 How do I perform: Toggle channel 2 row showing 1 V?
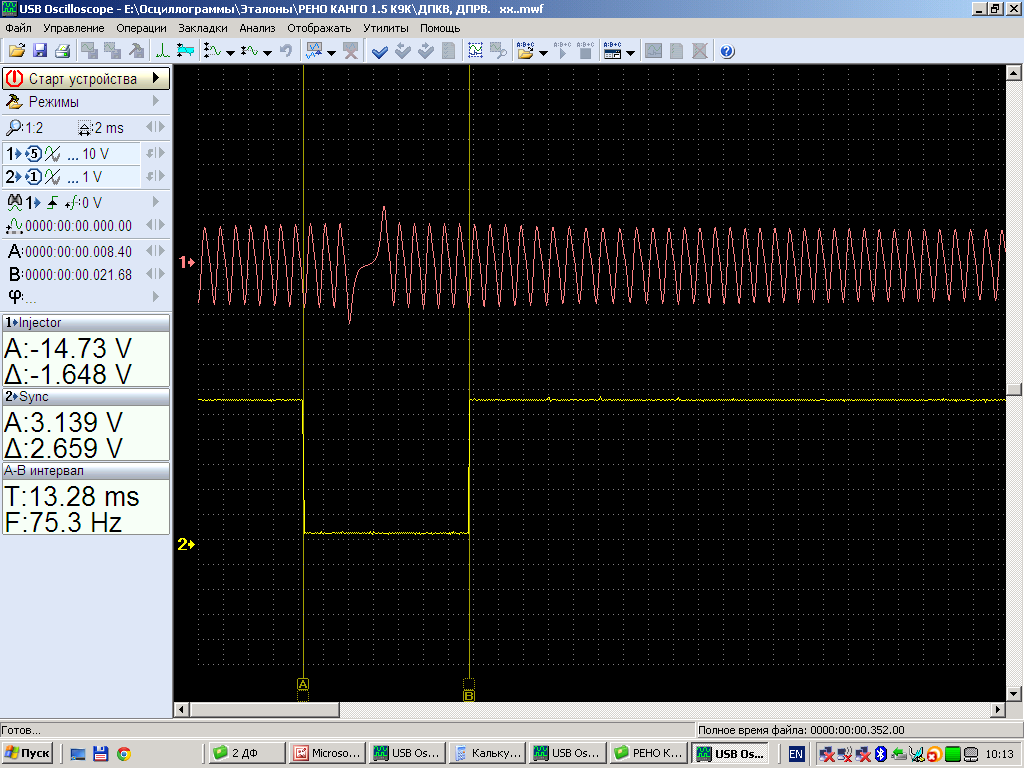[70, 177]
